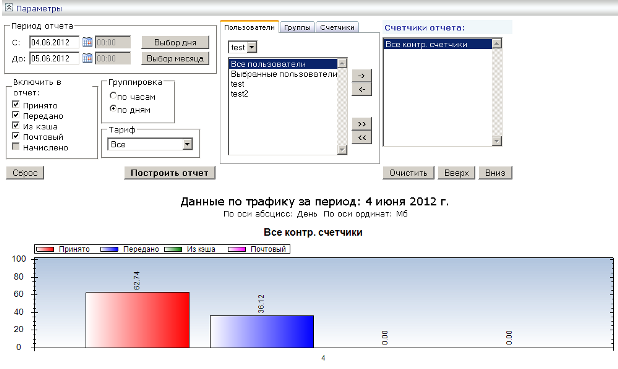This screenshot has height=369, width=618.
Task: Uncheck the Из кэша checkbox
Action: 16,125
